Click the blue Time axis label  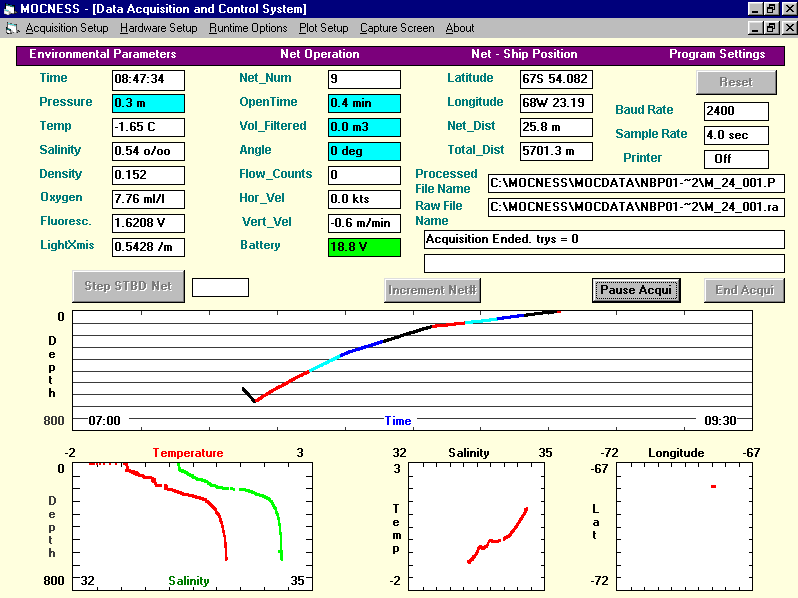[x=397, y=421]
